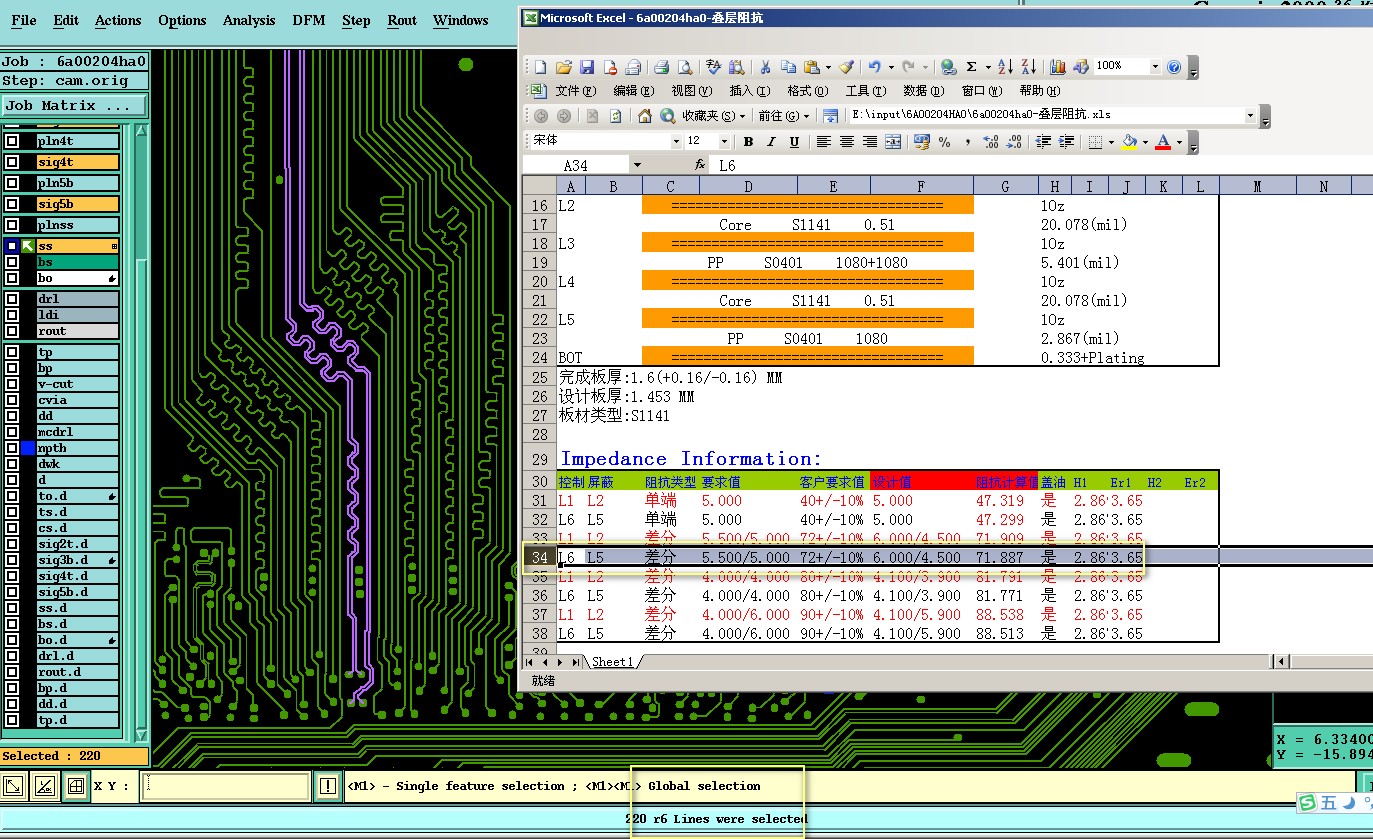Screen dimensions: 1373x839
Task: Toggle checkbox for layer sig4t
Action: click(12, 162)
